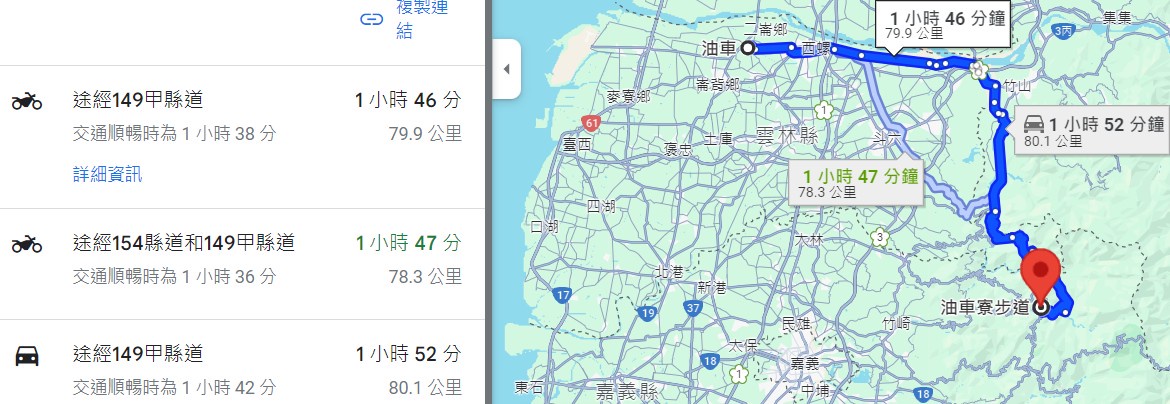Click the 複製連結 text link
Screen dimensions: 1170x404
tap(421, 19)
